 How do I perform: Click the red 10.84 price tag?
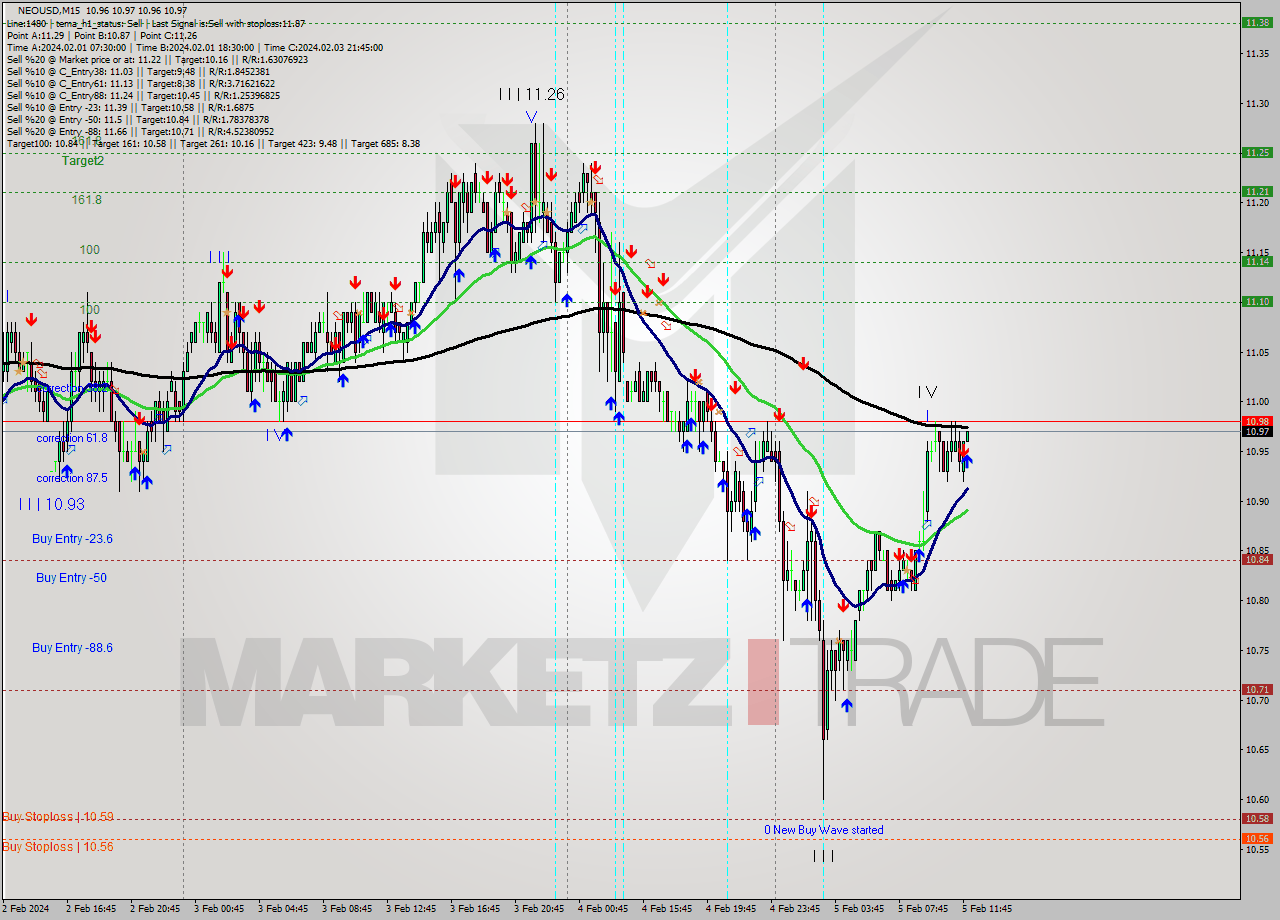(1256, 559)
